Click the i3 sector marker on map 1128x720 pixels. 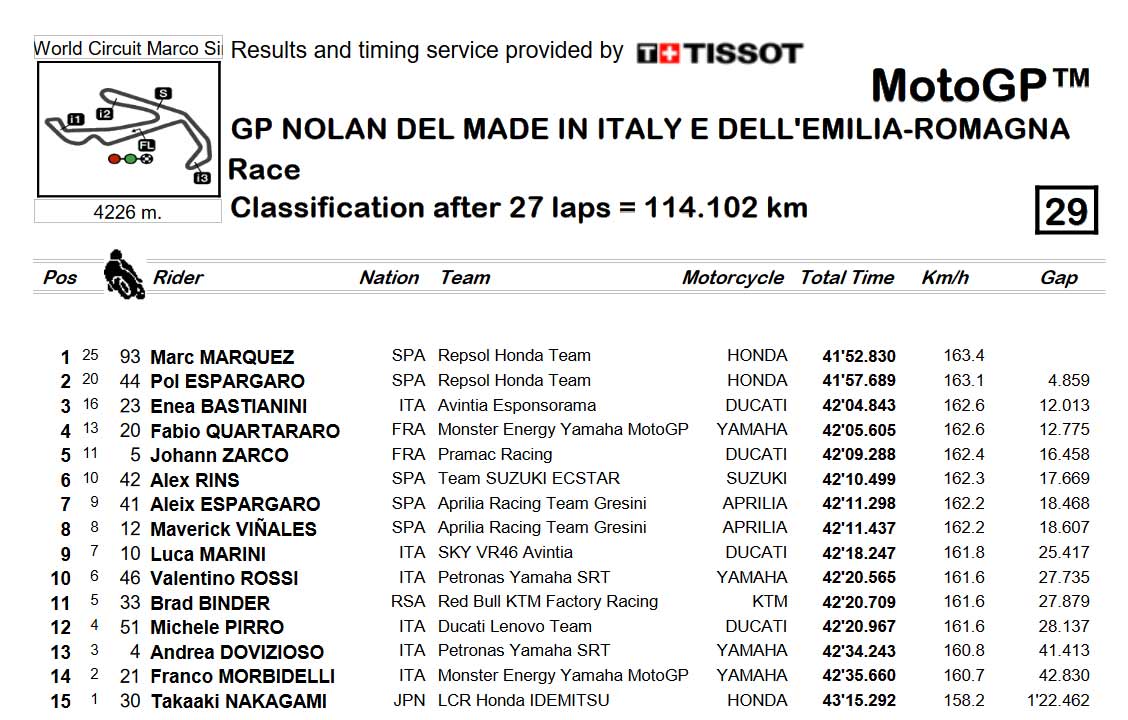click(202, 178)
